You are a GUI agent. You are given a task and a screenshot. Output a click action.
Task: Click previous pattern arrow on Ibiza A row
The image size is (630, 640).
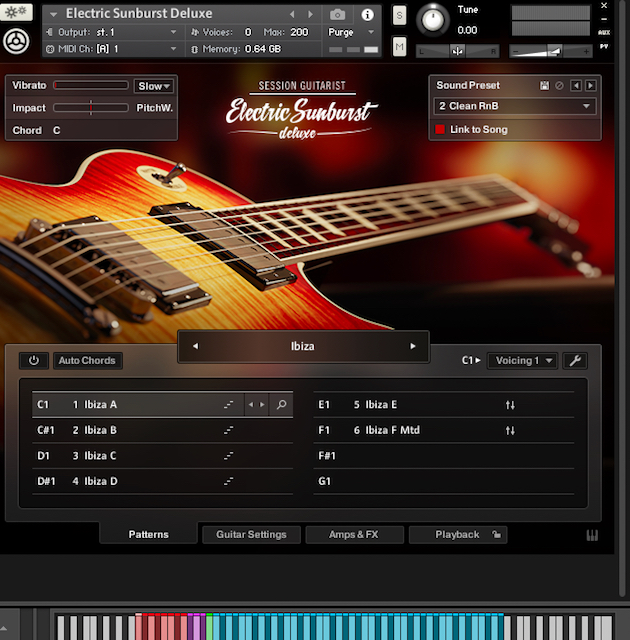coord(251,404)
